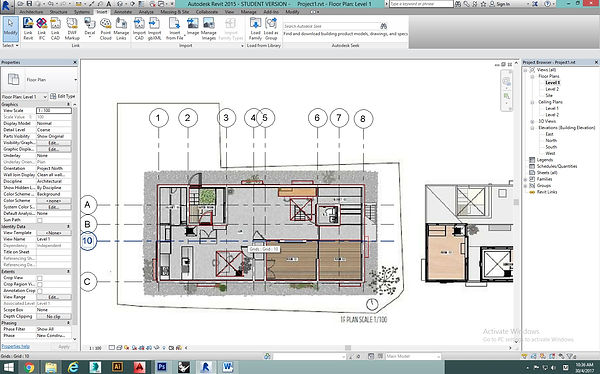Screen dimensions: 600x374
Task: Expand the Families node in Project Browser
Action: tap(526, 179)
